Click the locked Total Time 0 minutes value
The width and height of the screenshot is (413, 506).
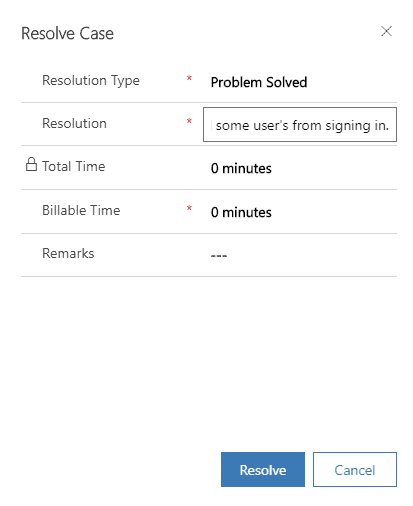click(241, 168)
